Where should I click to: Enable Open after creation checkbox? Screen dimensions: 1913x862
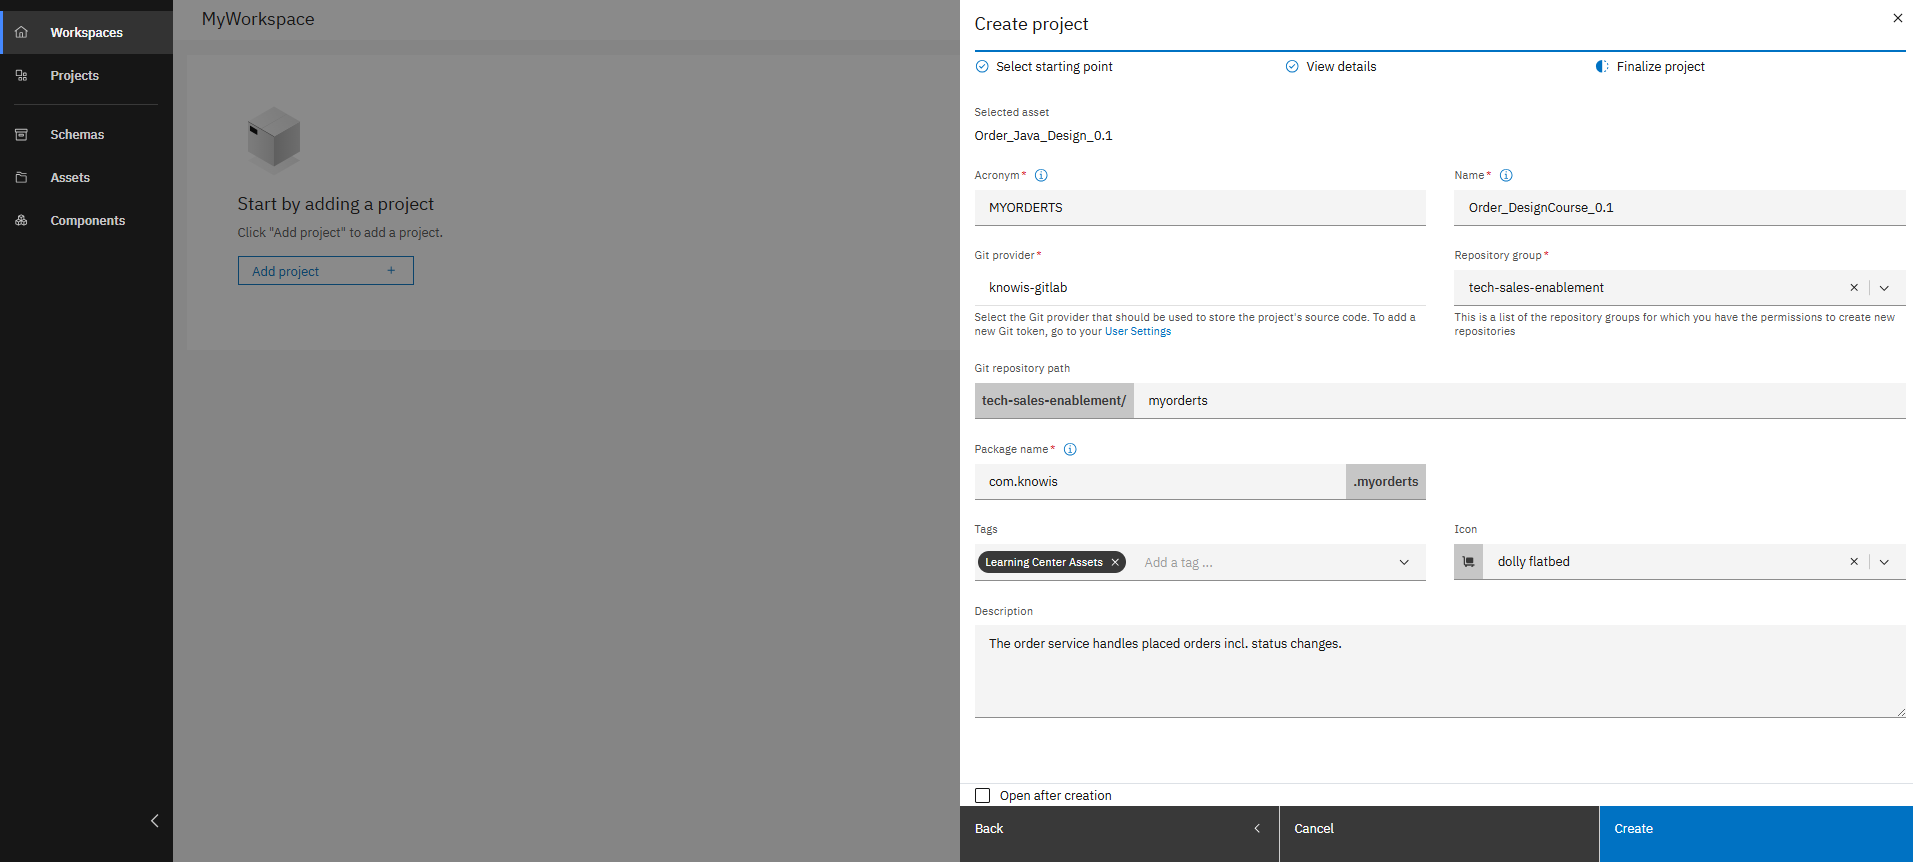click(983, 796)
